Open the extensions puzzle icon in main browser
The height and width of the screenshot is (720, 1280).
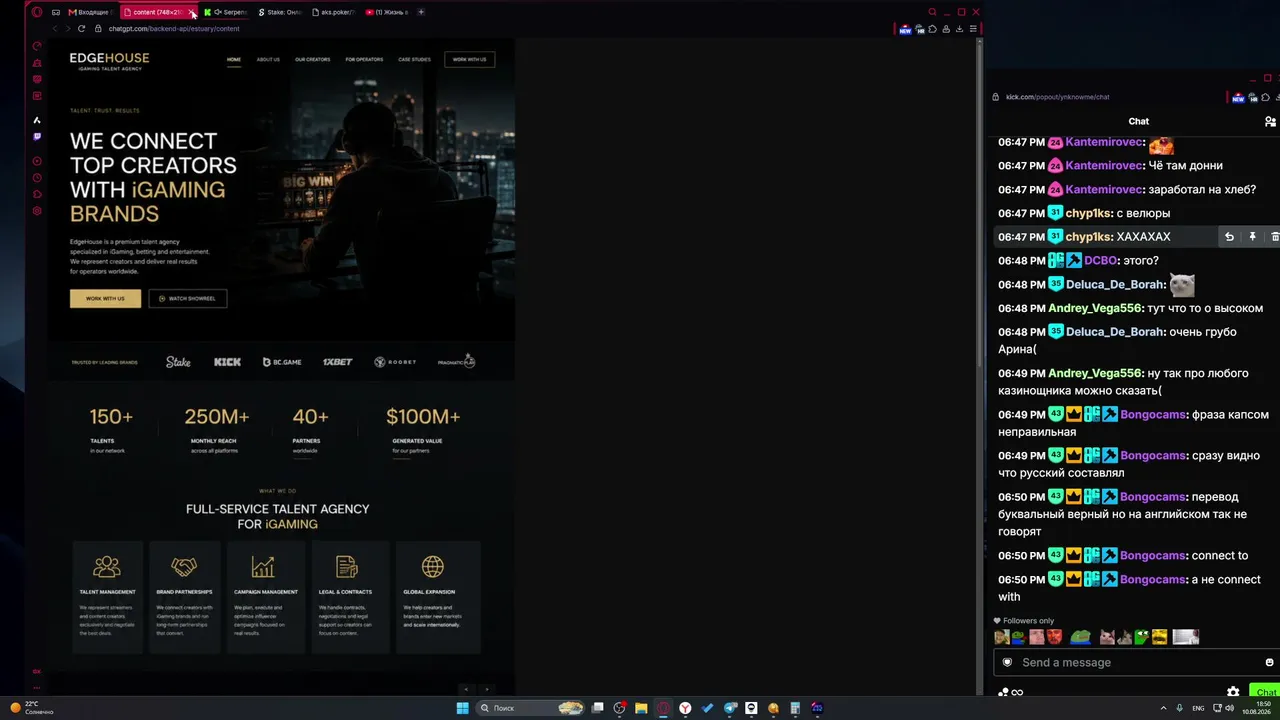coord(932,29)
